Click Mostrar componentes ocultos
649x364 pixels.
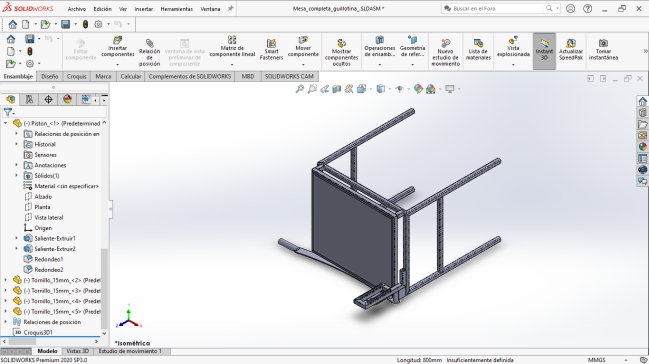coord(341,52)
